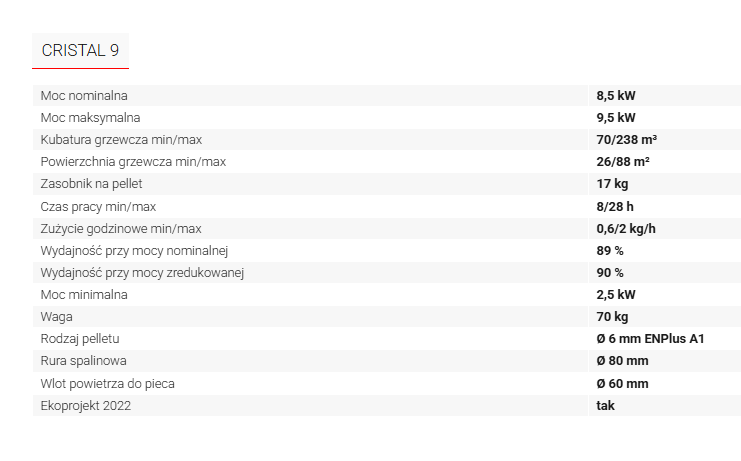The height and width of the screenshot is (461, 741).
Task: Select the Czas pracy min/max label
Action: [x=98, y=206]
